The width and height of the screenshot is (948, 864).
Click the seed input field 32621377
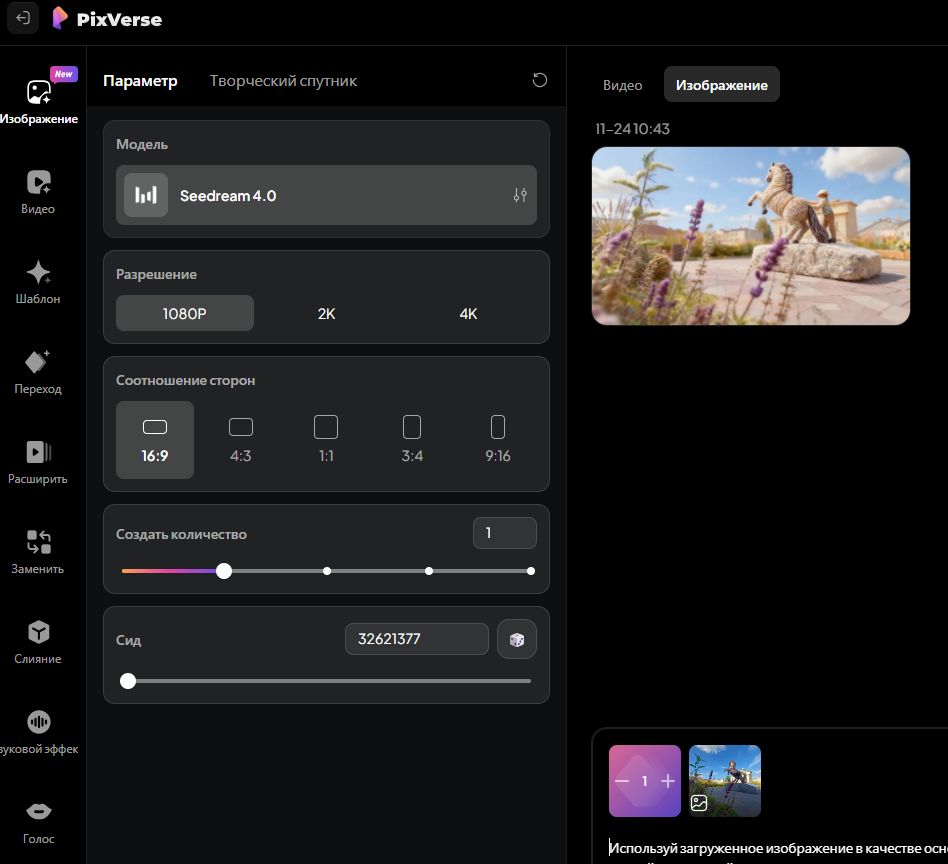417,639
